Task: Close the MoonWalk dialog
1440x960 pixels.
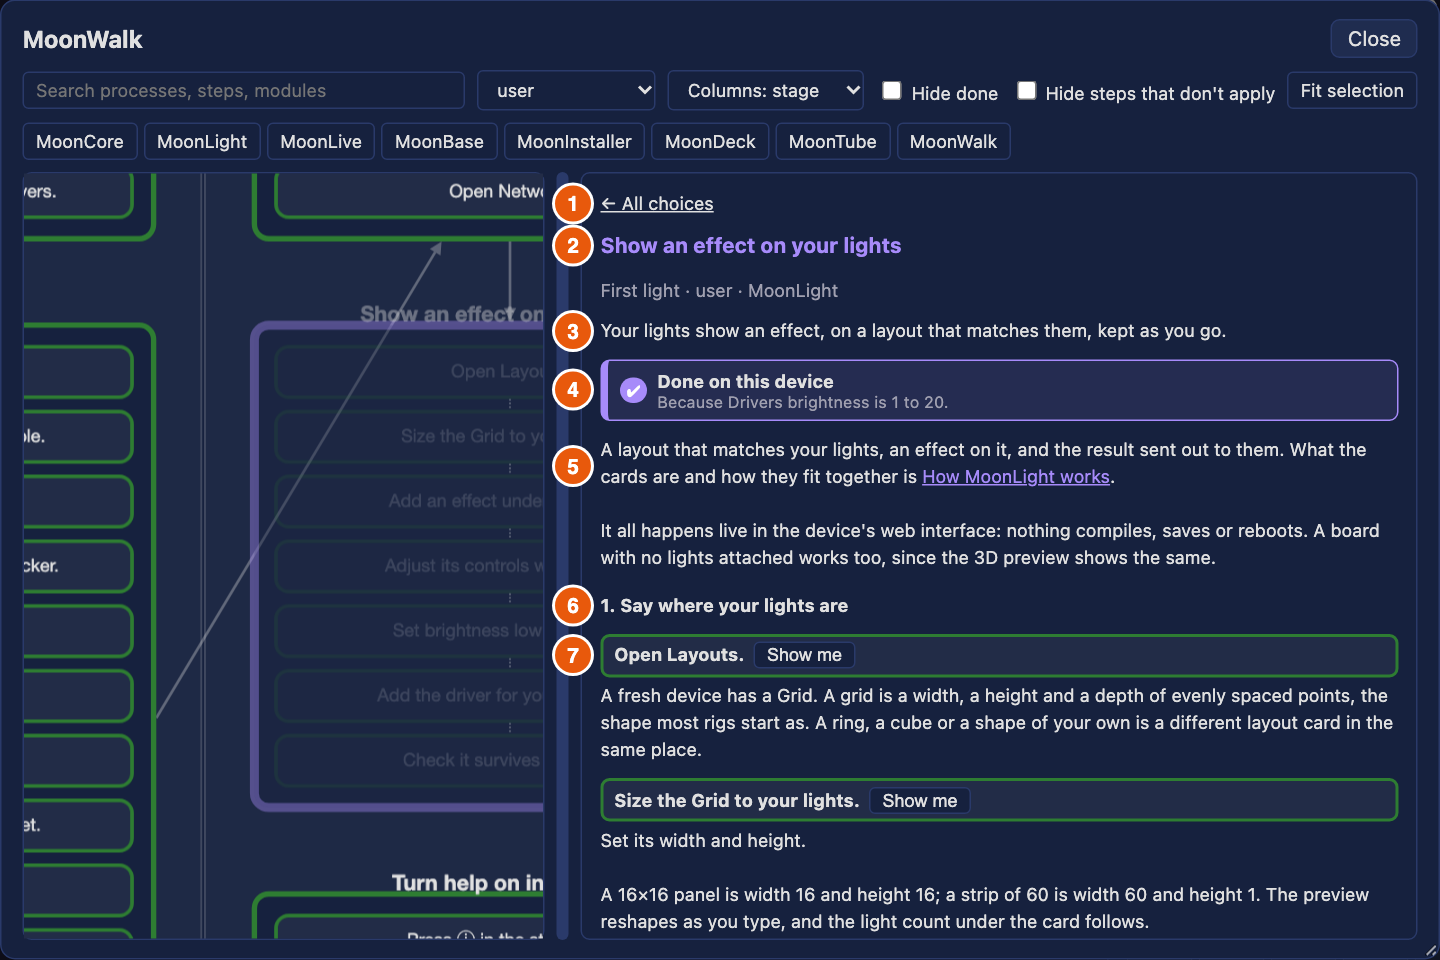Action: [x=1374, y=39]
